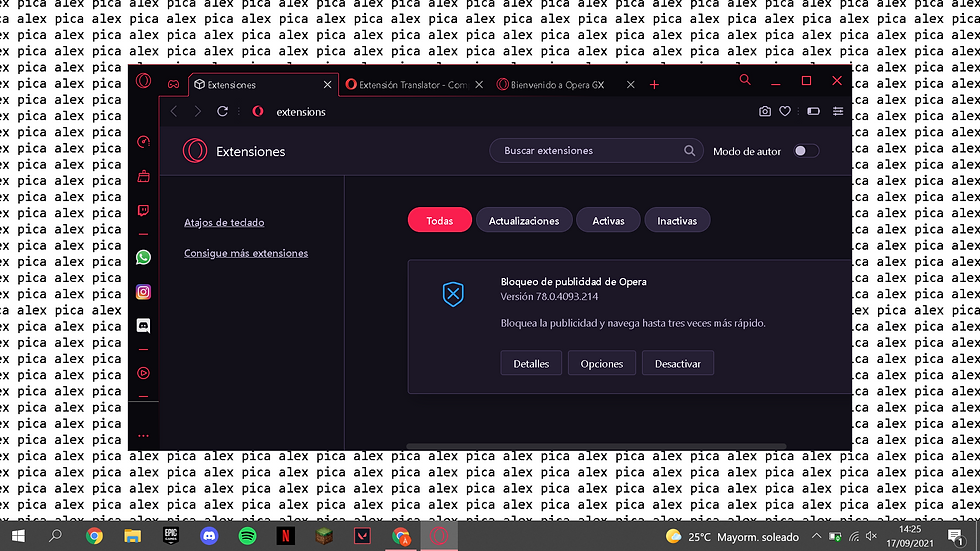Open the shopping bag sidebar icon
This screenshot has width=980, height=551.
pos(144,176)
